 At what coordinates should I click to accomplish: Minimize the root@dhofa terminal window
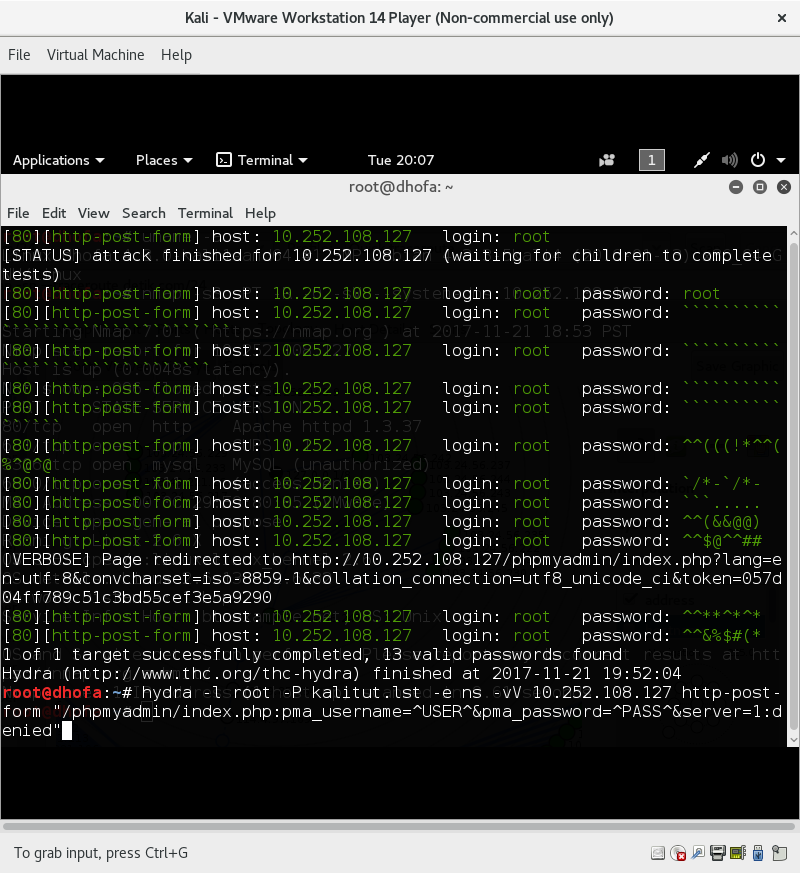[736, 187]
